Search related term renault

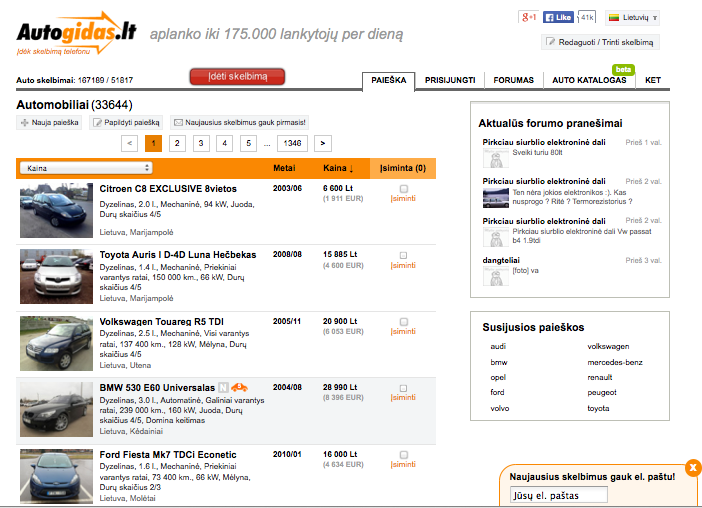tap(599, 377)
